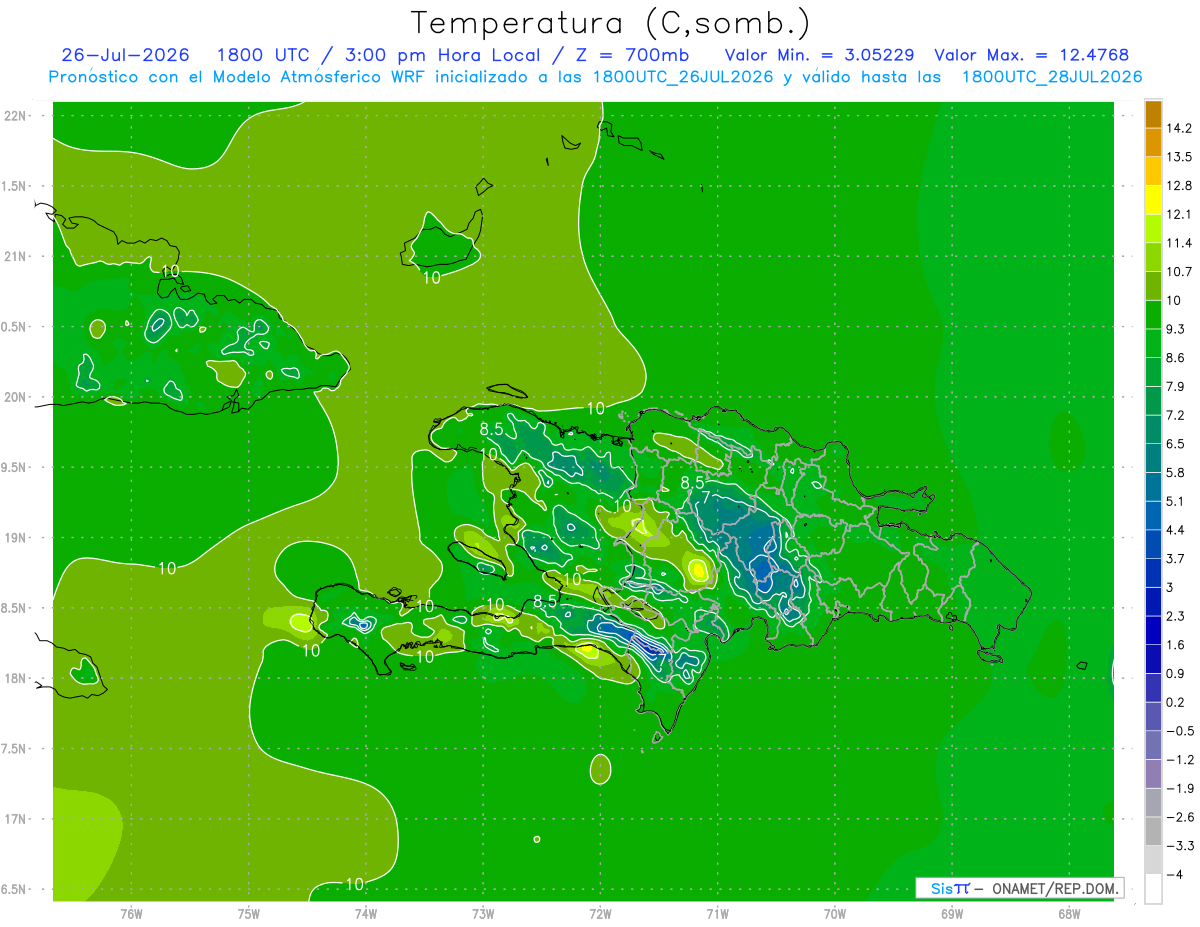
Task: Click the initialization time "1800UTC_26JUL2026"
Action: 682,77
